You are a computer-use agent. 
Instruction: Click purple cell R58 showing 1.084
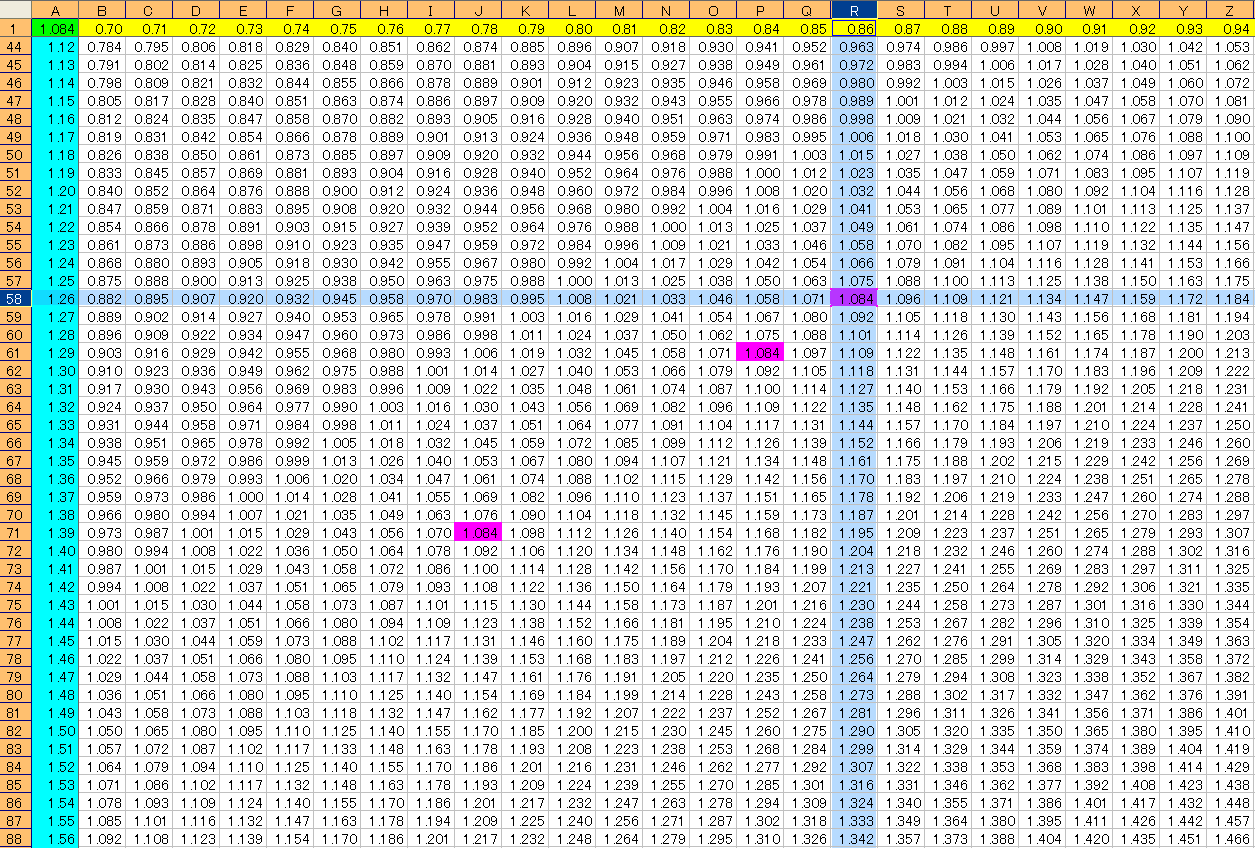pos(854,299)
